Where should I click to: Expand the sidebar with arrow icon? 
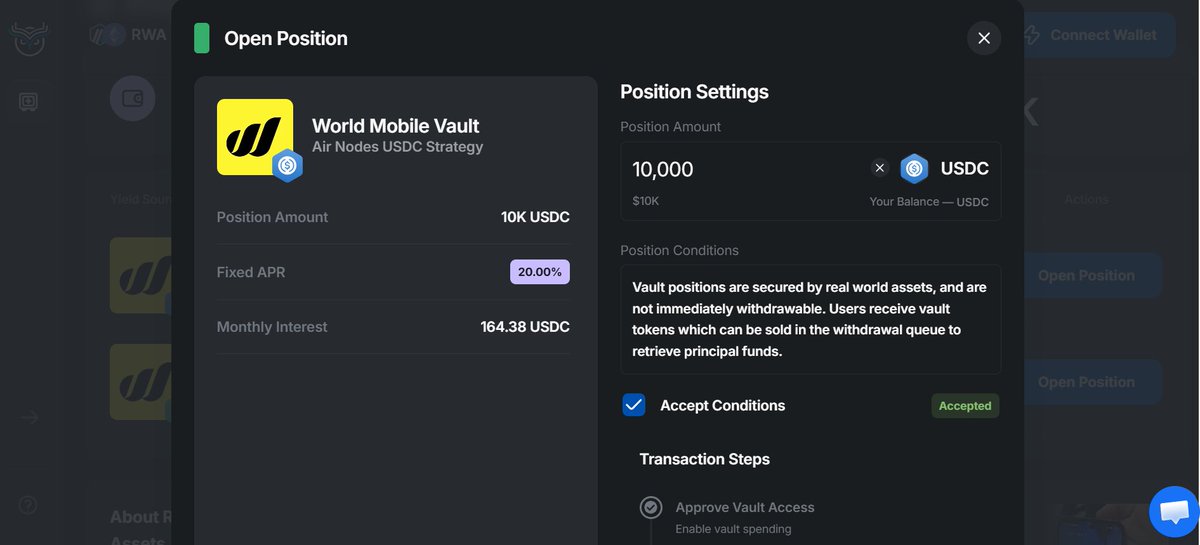coord(29,417)
